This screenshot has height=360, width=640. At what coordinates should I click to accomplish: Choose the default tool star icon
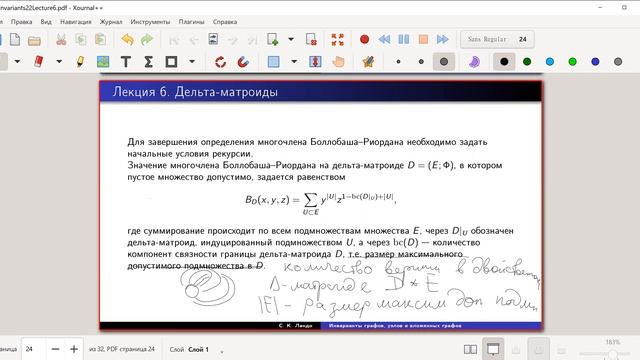(x=368, y=62)
